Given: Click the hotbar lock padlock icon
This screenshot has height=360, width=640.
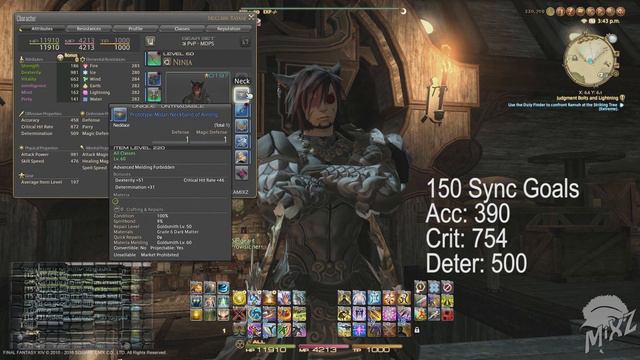Looking at the screenshot, I should pos(417,329).
